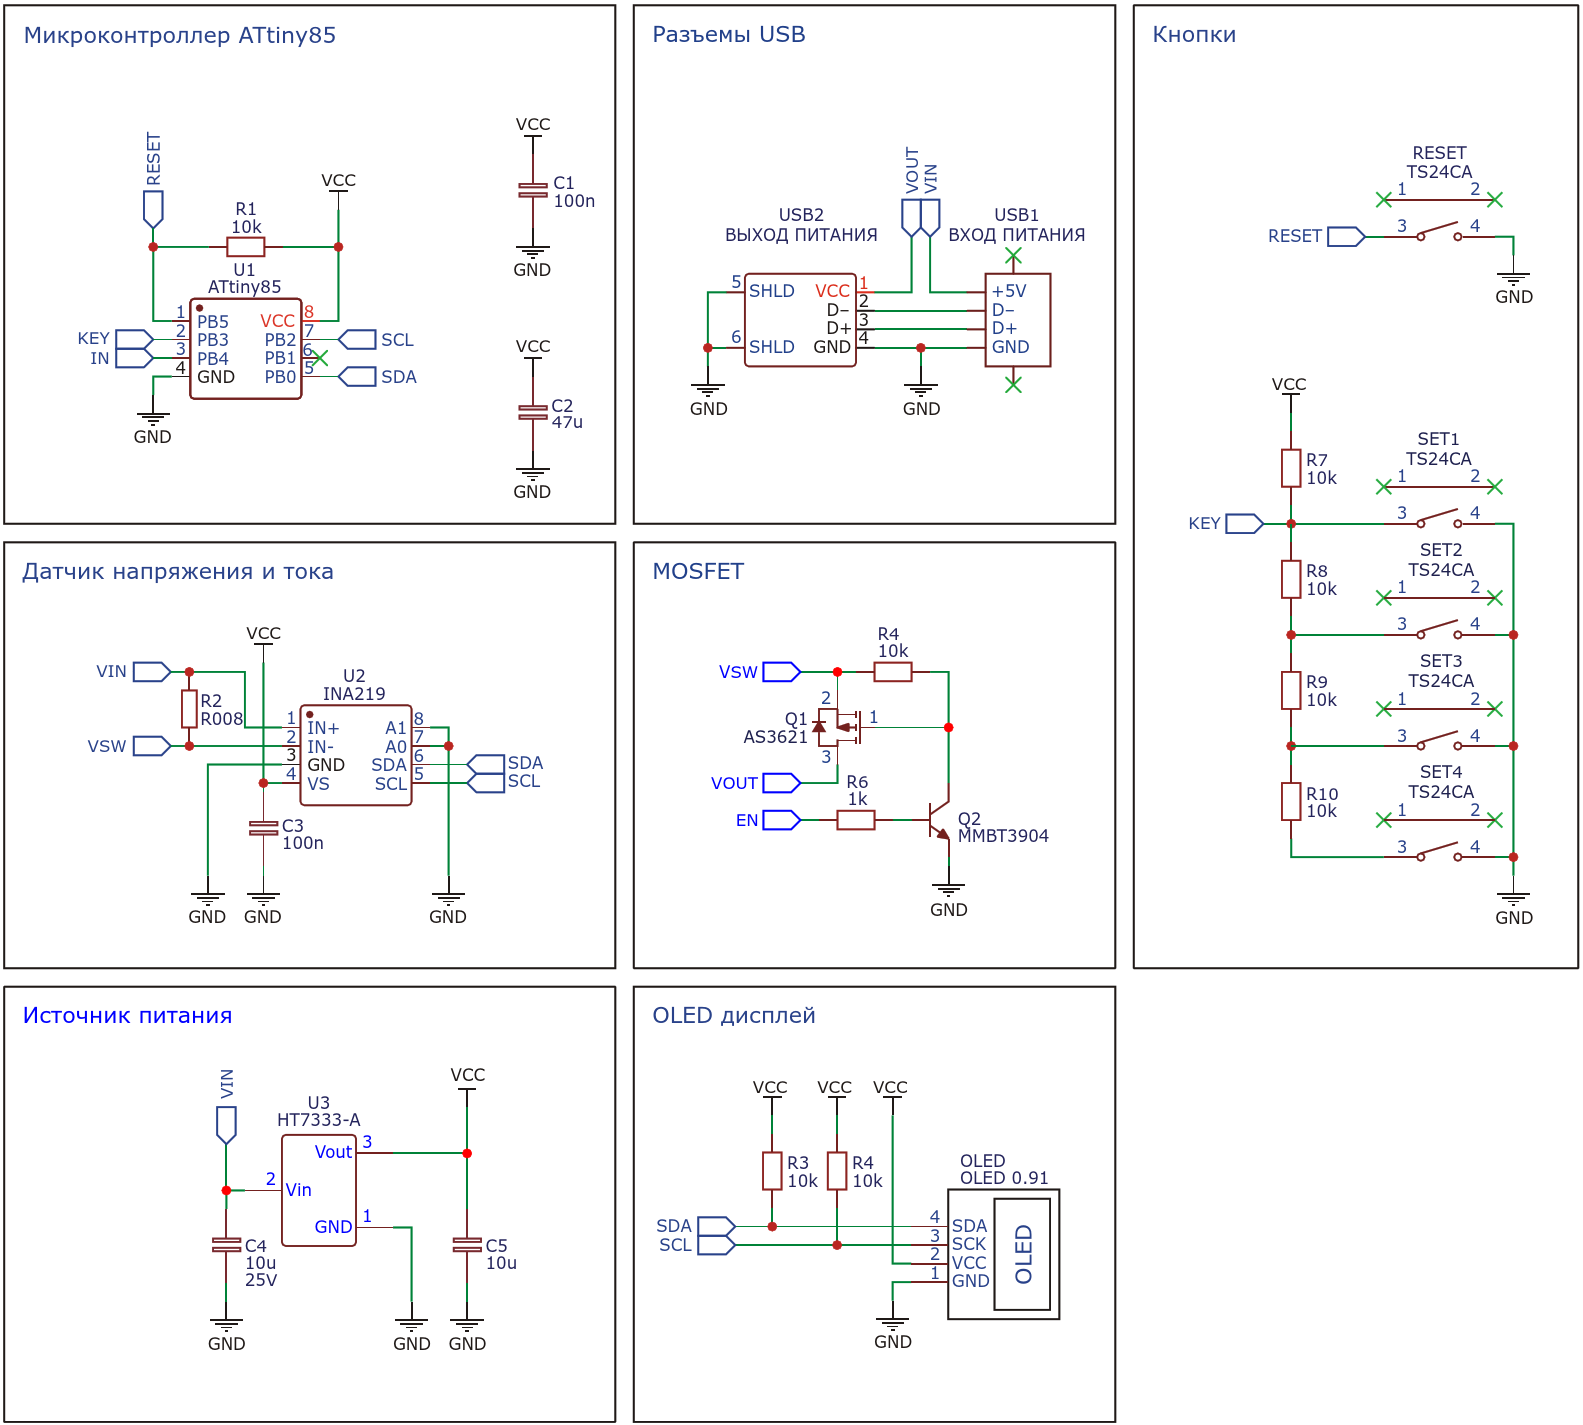Click the OLED 0.91 display module

[1003, 1254]
